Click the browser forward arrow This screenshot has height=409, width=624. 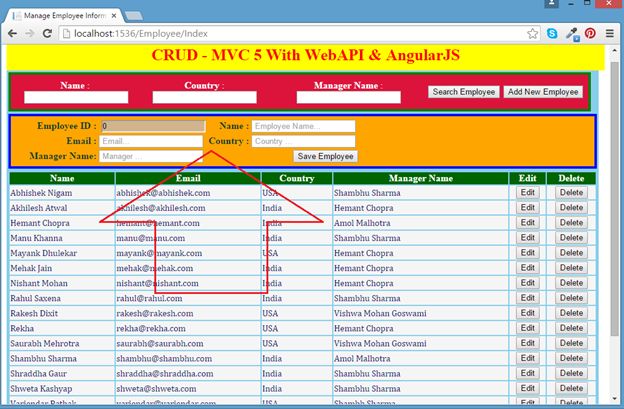[29, 33]
